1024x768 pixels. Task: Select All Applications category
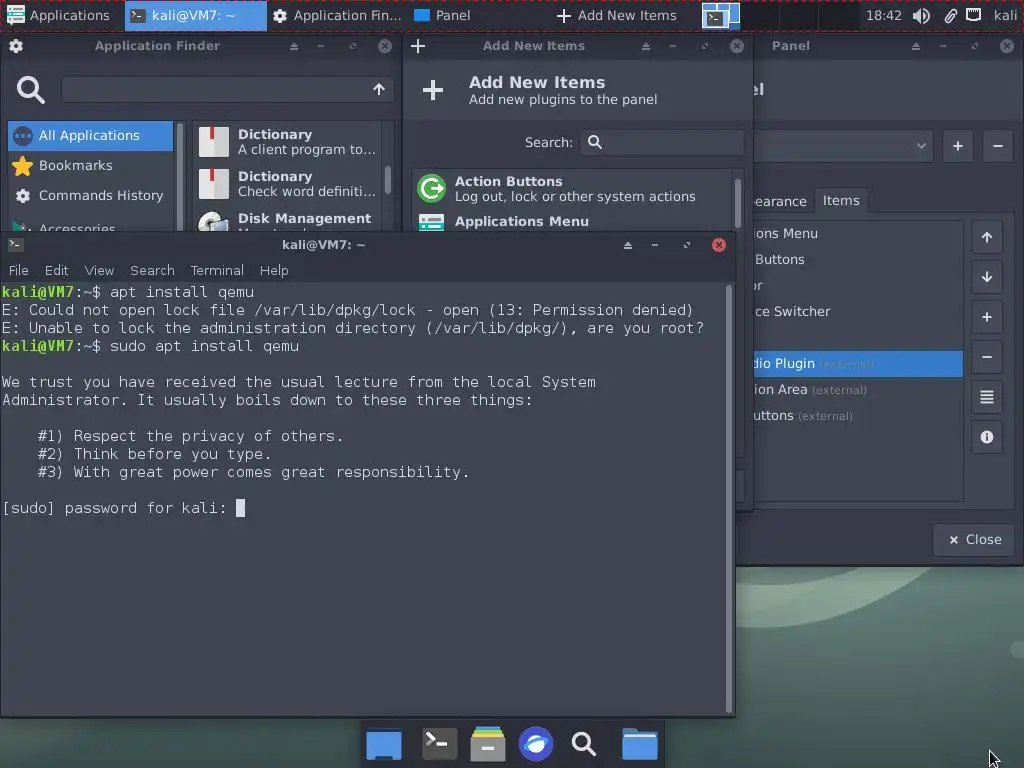(x=91, y=135)
